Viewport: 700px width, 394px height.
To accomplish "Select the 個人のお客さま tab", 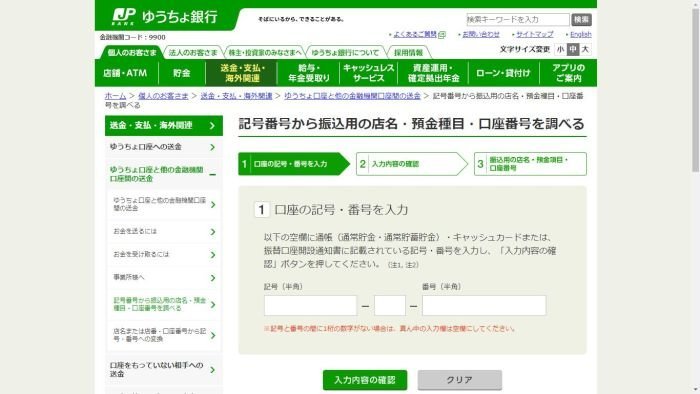I will click(132, 53).
